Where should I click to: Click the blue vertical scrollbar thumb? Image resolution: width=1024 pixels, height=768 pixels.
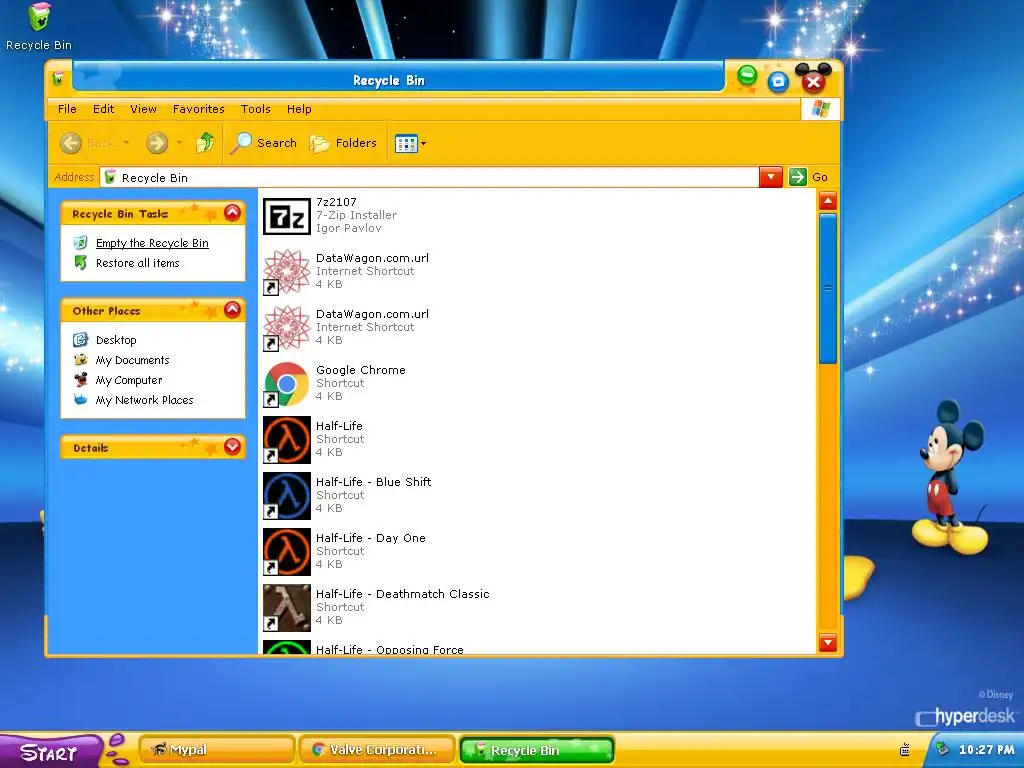pos(827,288)
